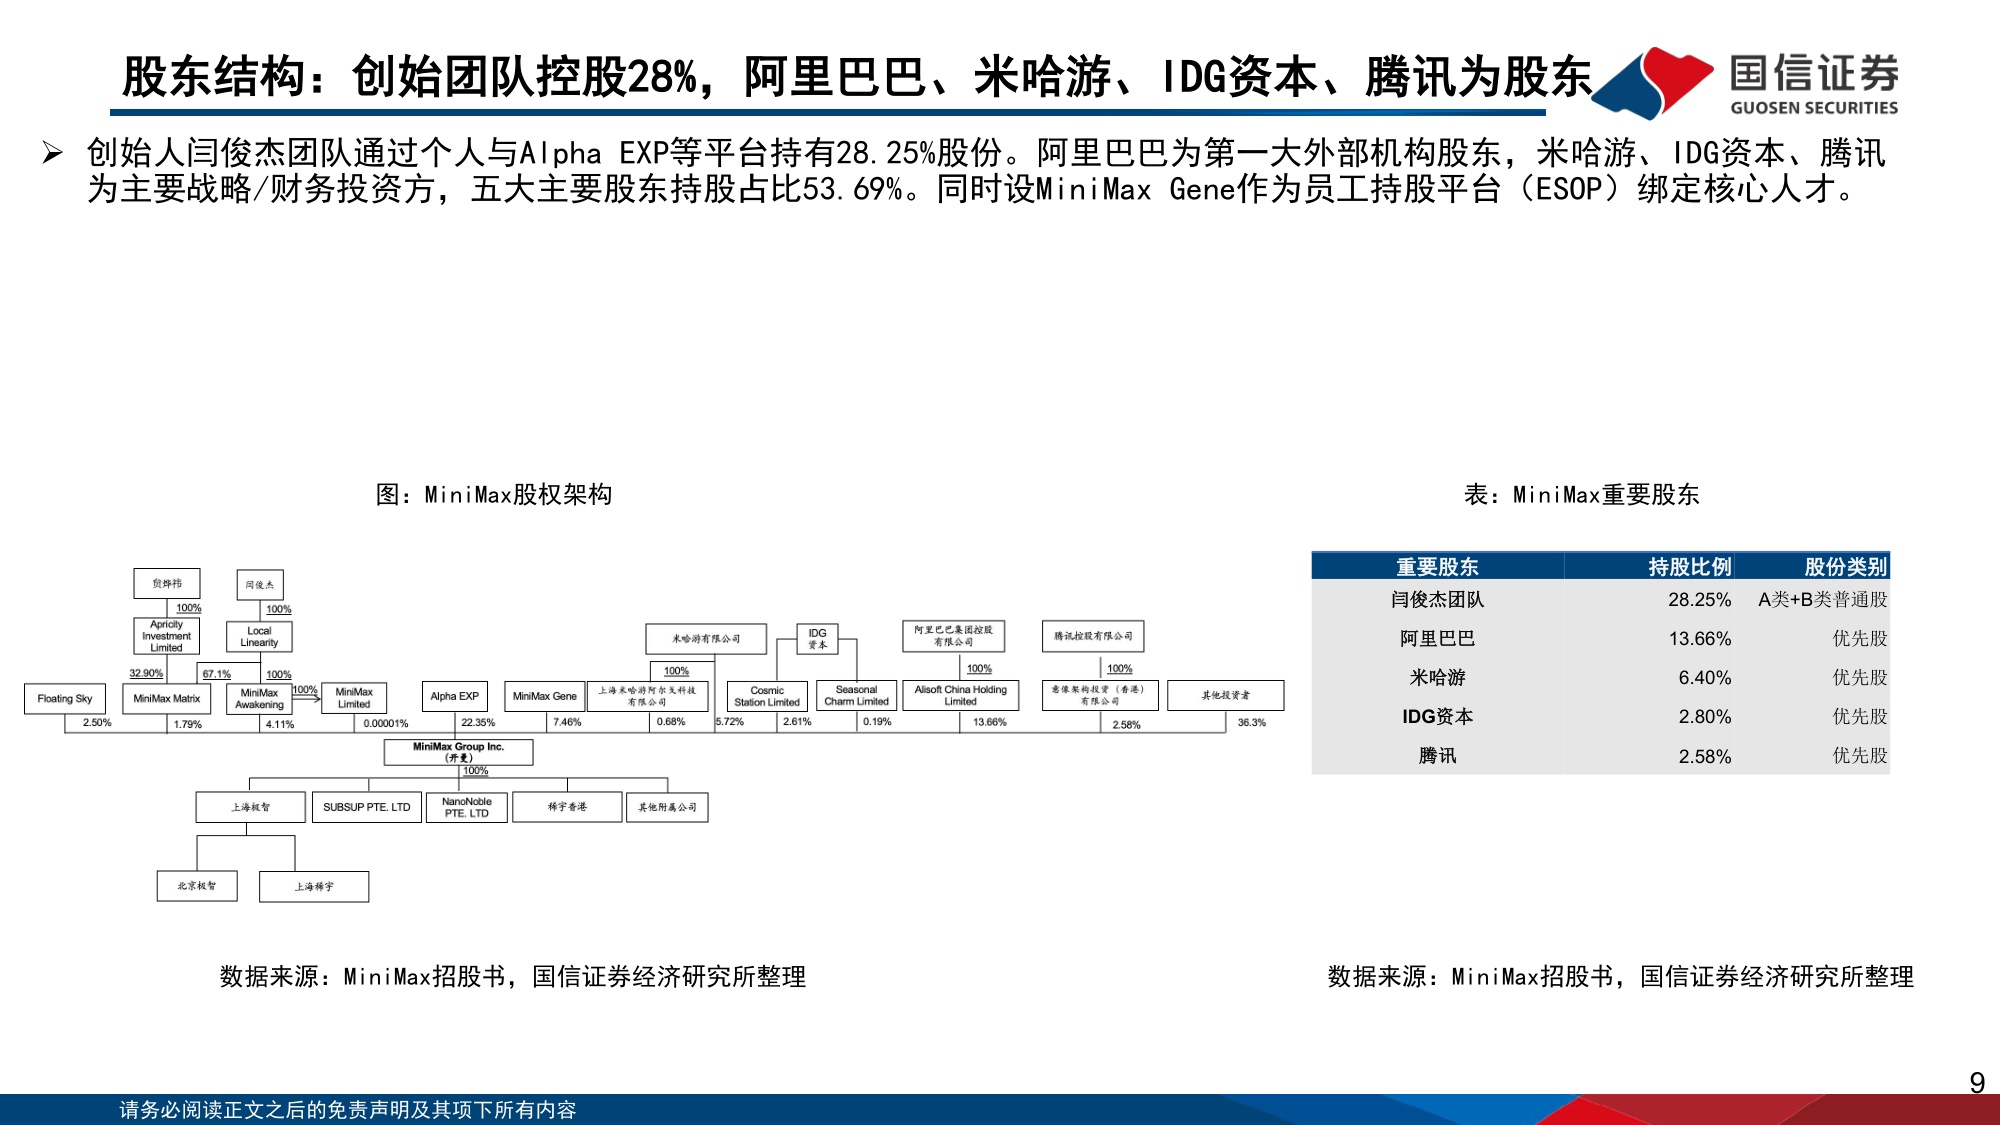Select the 'Cosmic Station Limited' box
This screenshot has height=1125, width=2000.
pos(767,696)
